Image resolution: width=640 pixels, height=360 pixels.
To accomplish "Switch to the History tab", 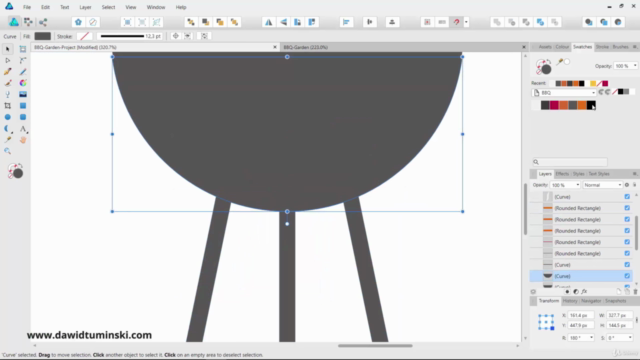I will click(570, 301).
